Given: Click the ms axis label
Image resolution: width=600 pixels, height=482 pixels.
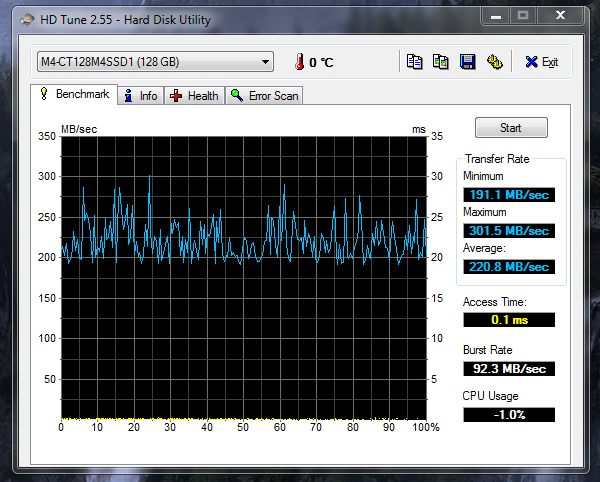Looking at the screenshot, I should 419,130.
